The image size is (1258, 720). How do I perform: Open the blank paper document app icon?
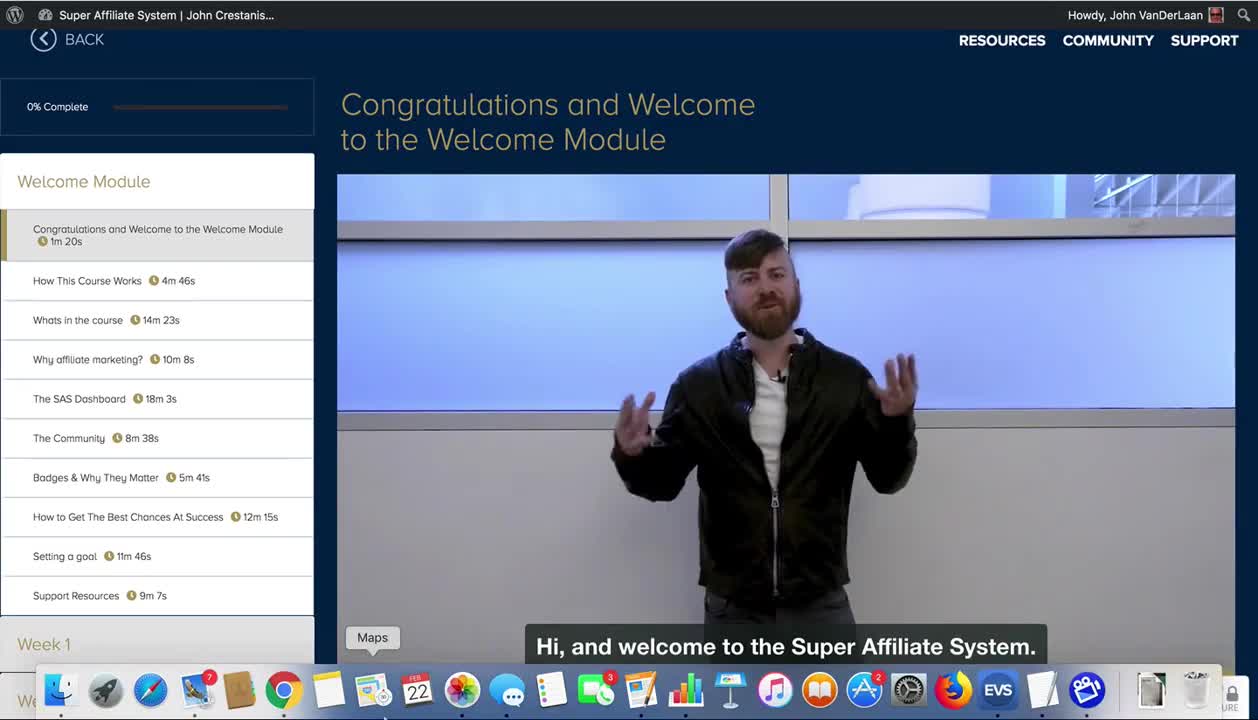pos(1042,690)
